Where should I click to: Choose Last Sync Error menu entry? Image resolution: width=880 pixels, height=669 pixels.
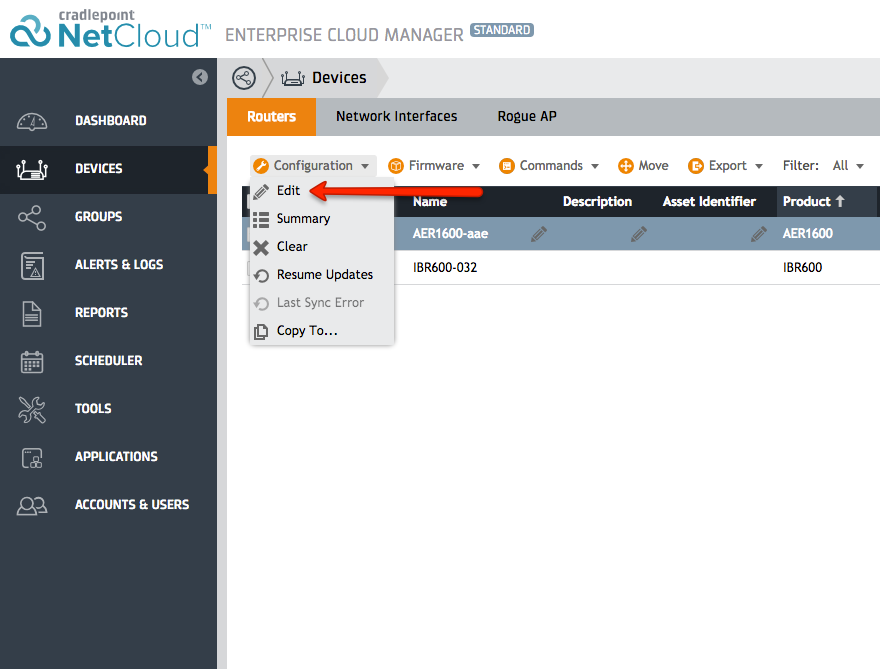pyautogui.click(x=322, y=303)
